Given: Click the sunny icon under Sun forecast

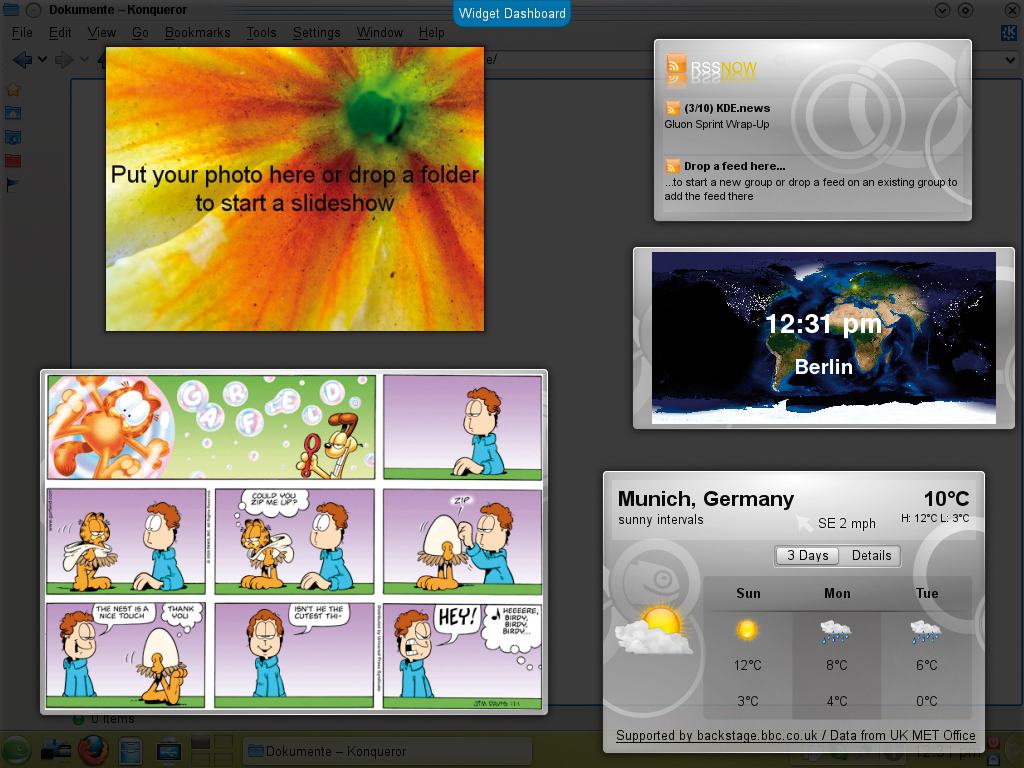Looking at the screenshot, I should [x=747, y=630].
